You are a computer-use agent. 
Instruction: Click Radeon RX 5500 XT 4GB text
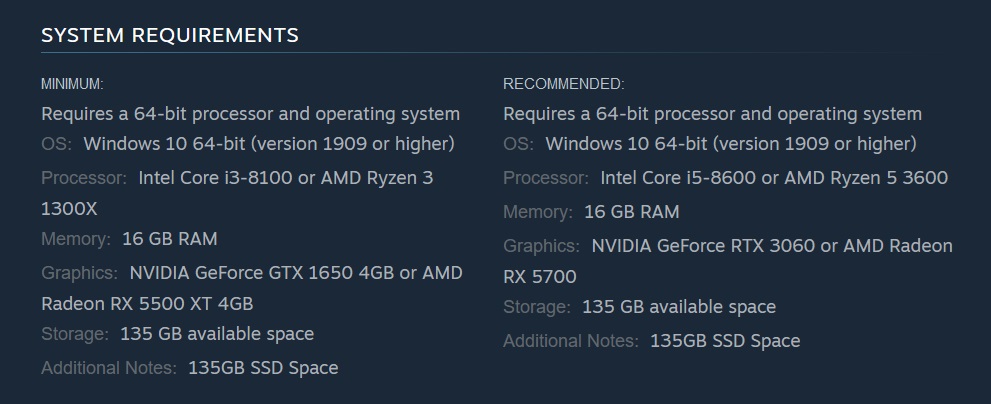(147, 303)
